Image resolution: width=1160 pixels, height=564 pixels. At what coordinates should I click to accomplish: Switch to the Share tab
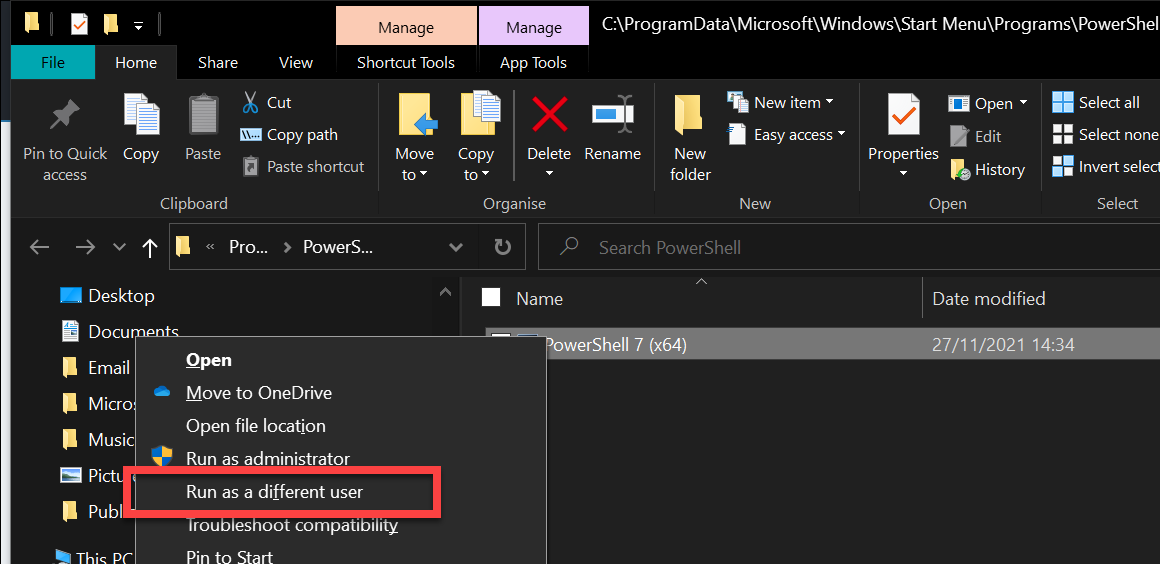point(218,63)
